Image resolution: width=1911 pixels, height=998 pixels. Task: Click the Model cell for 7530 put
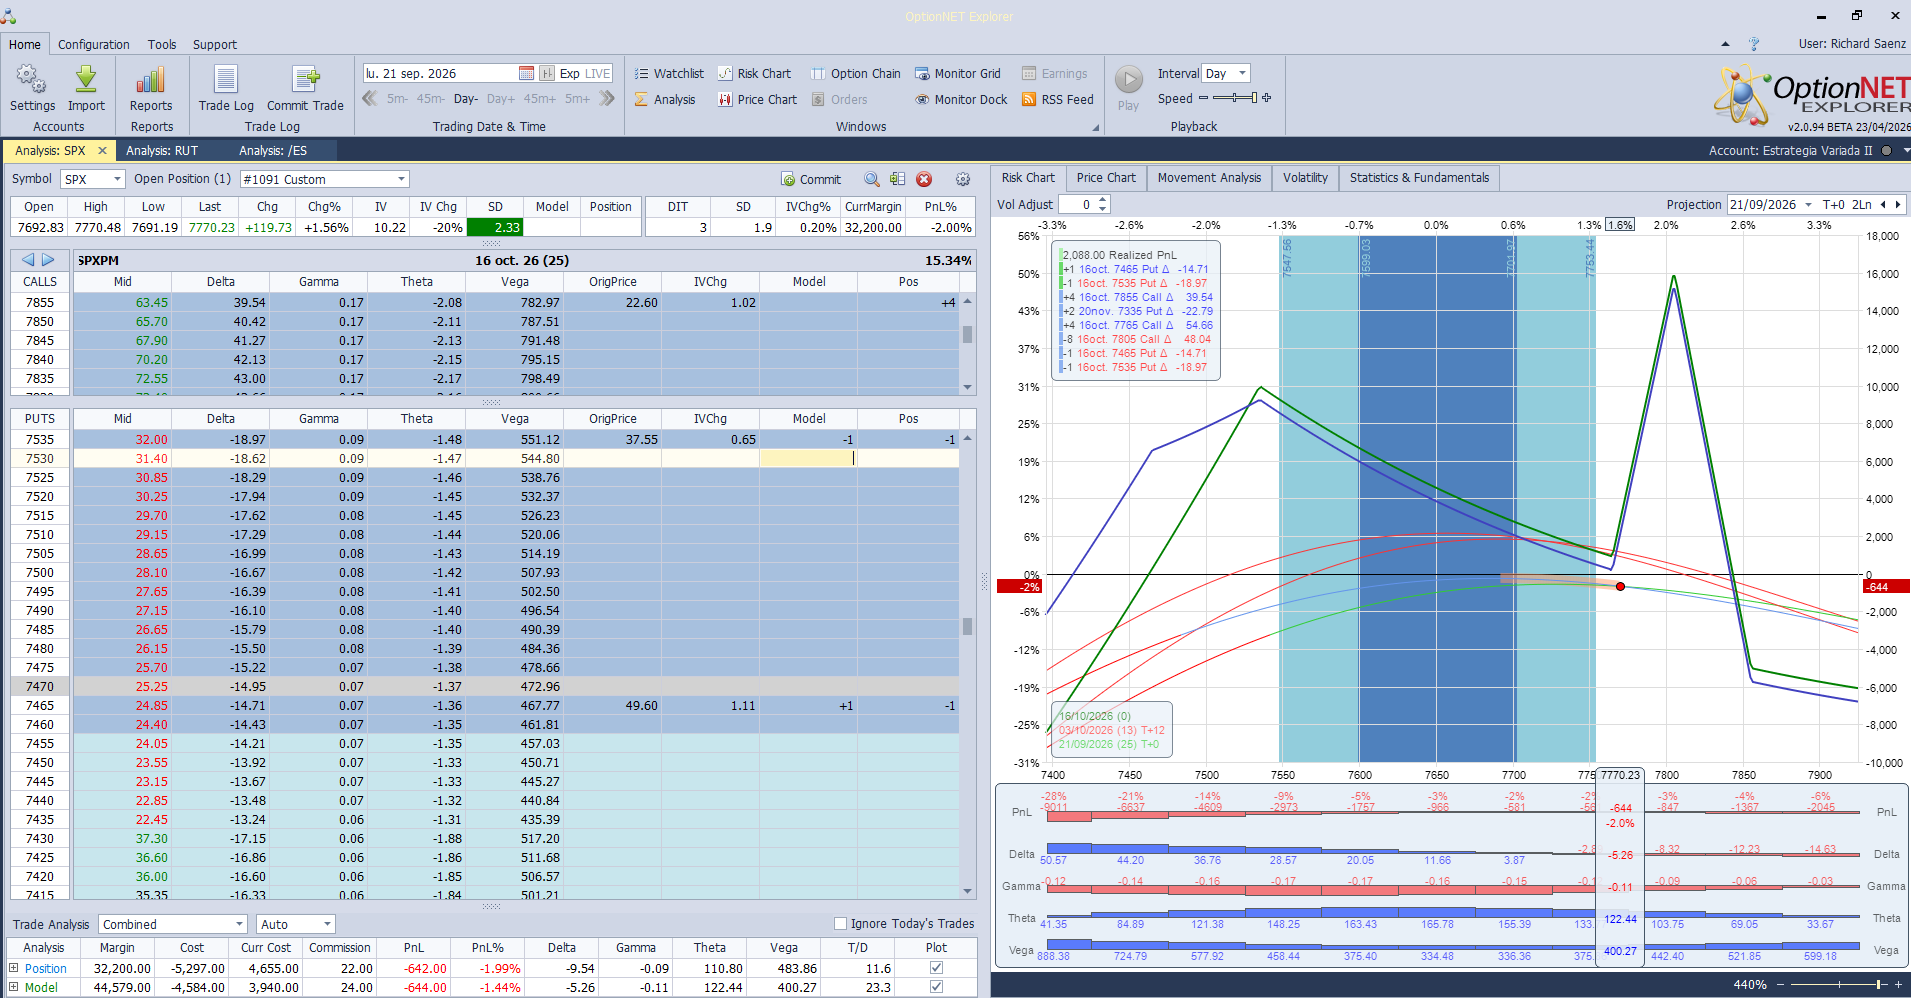pos(808,458)
